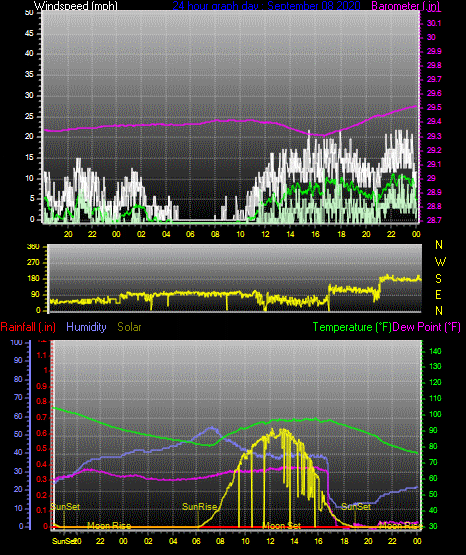This screenshot has width=466, height=555.
Task: Click the blue humidity axis value 10
Action: 18,509
